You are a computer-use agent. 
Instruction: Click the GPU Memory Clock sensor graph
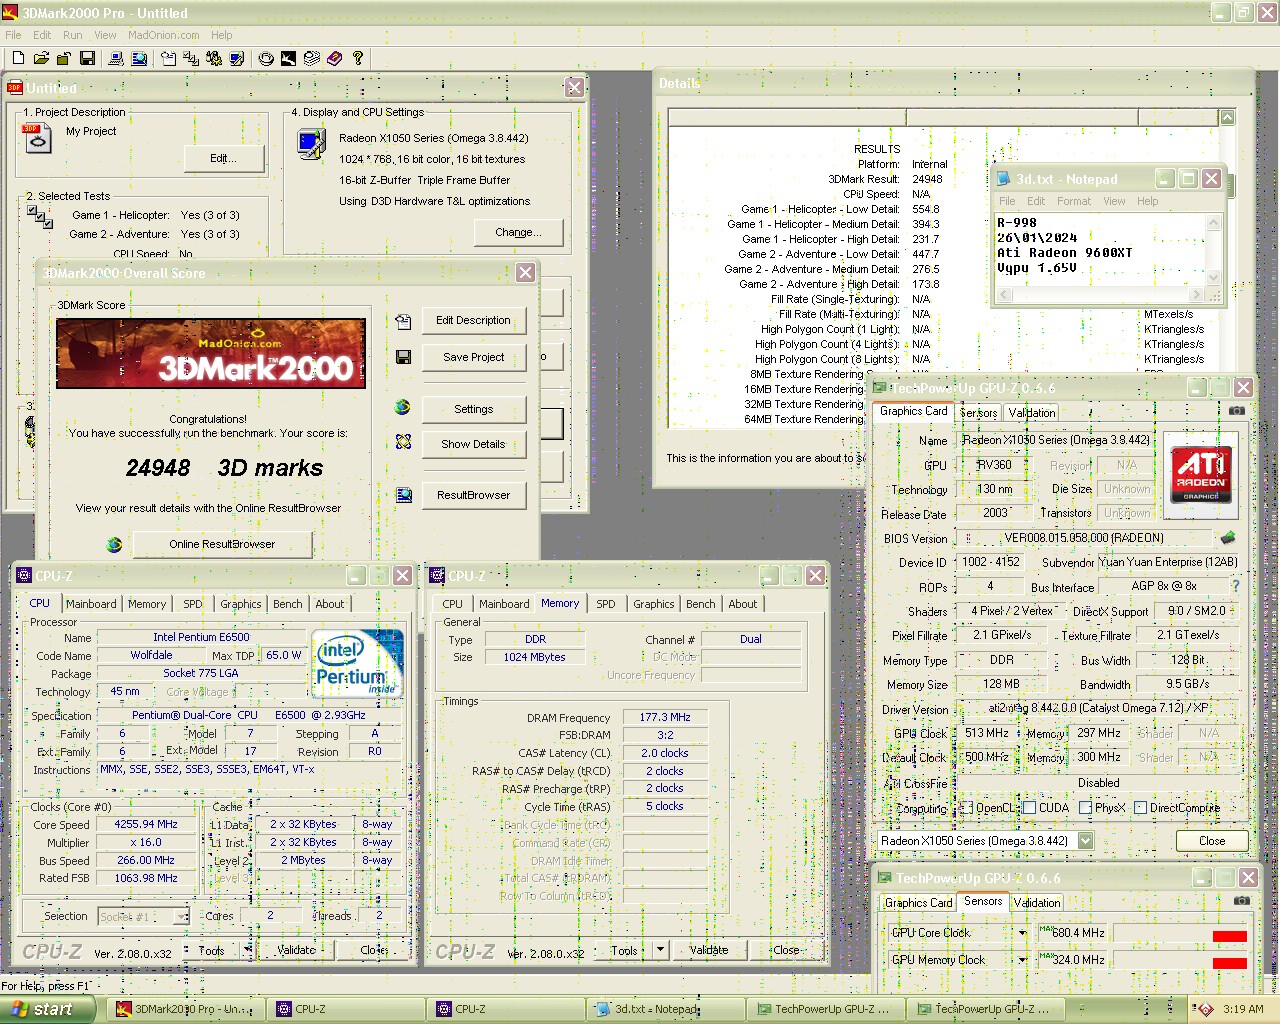pos(1181,960)
